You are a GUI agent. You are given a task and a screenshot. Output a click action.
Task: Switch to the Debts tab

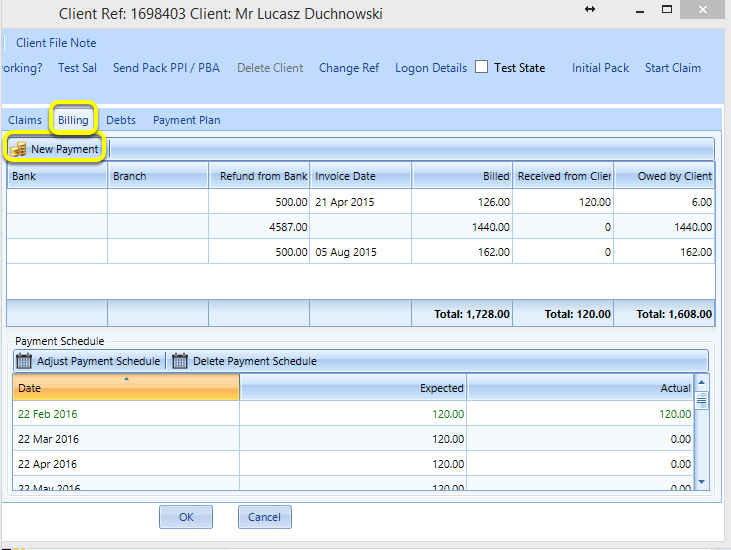tap(121, 120)
